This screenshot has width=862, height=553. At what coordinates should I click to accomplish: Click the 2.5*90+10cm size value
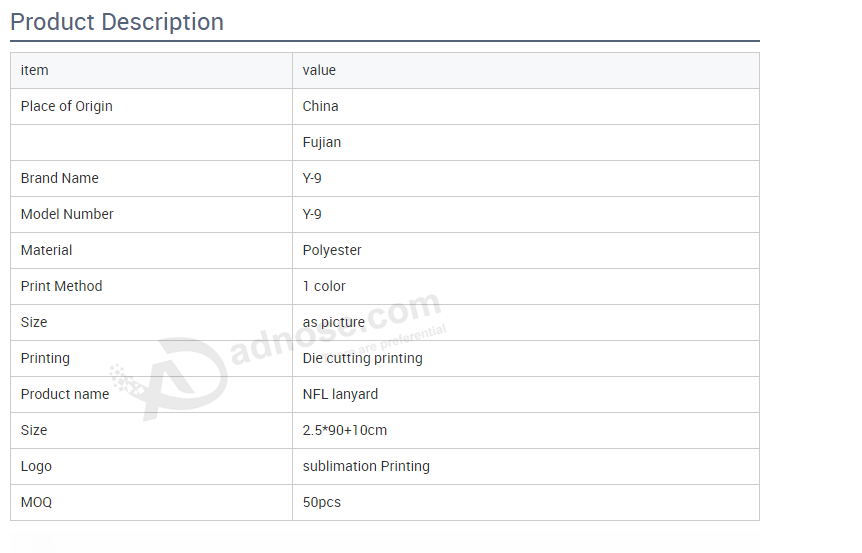coord(345,430)
